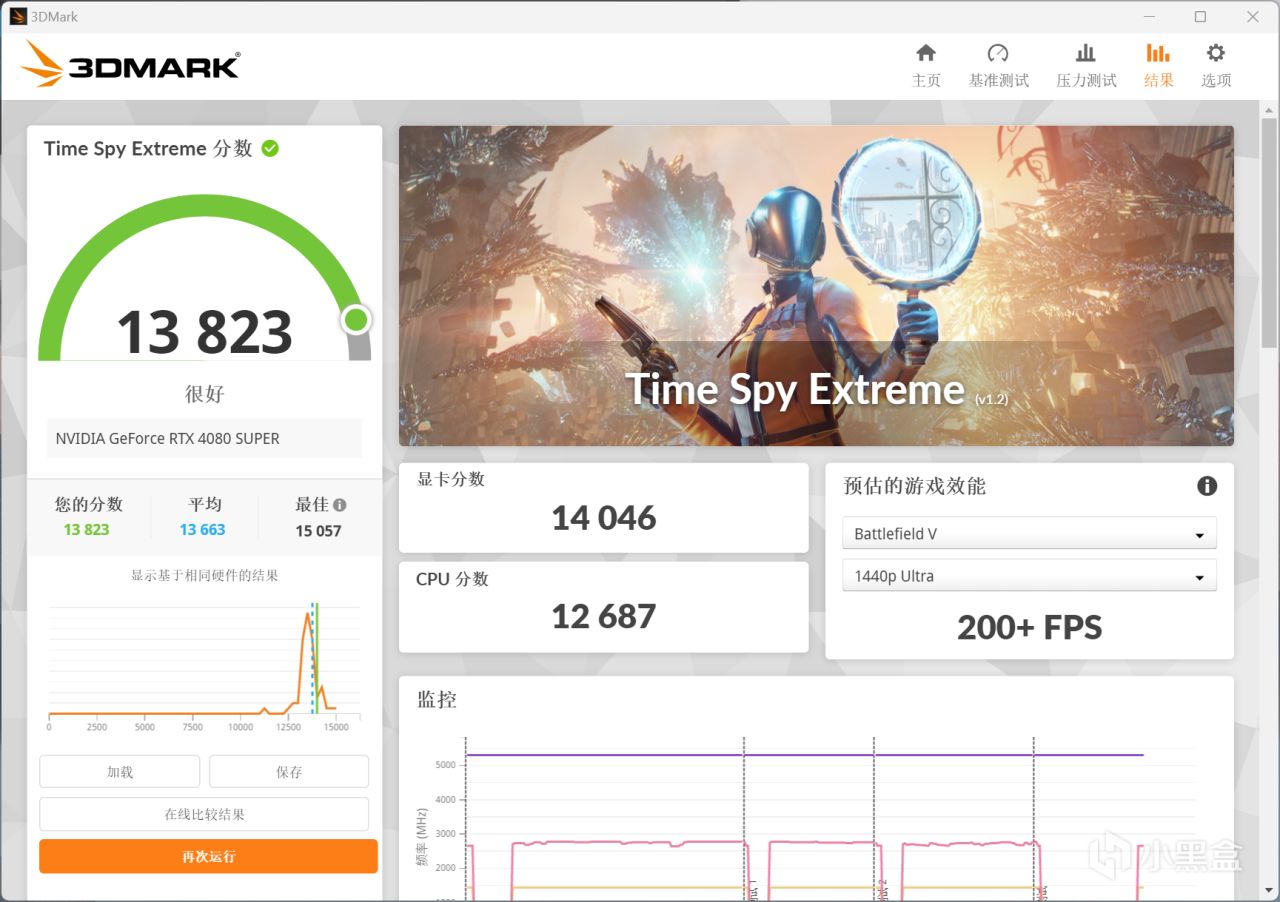Minimize the 3DMark window
Viewport: 1280px width, 902px height.
[1148, 16]
